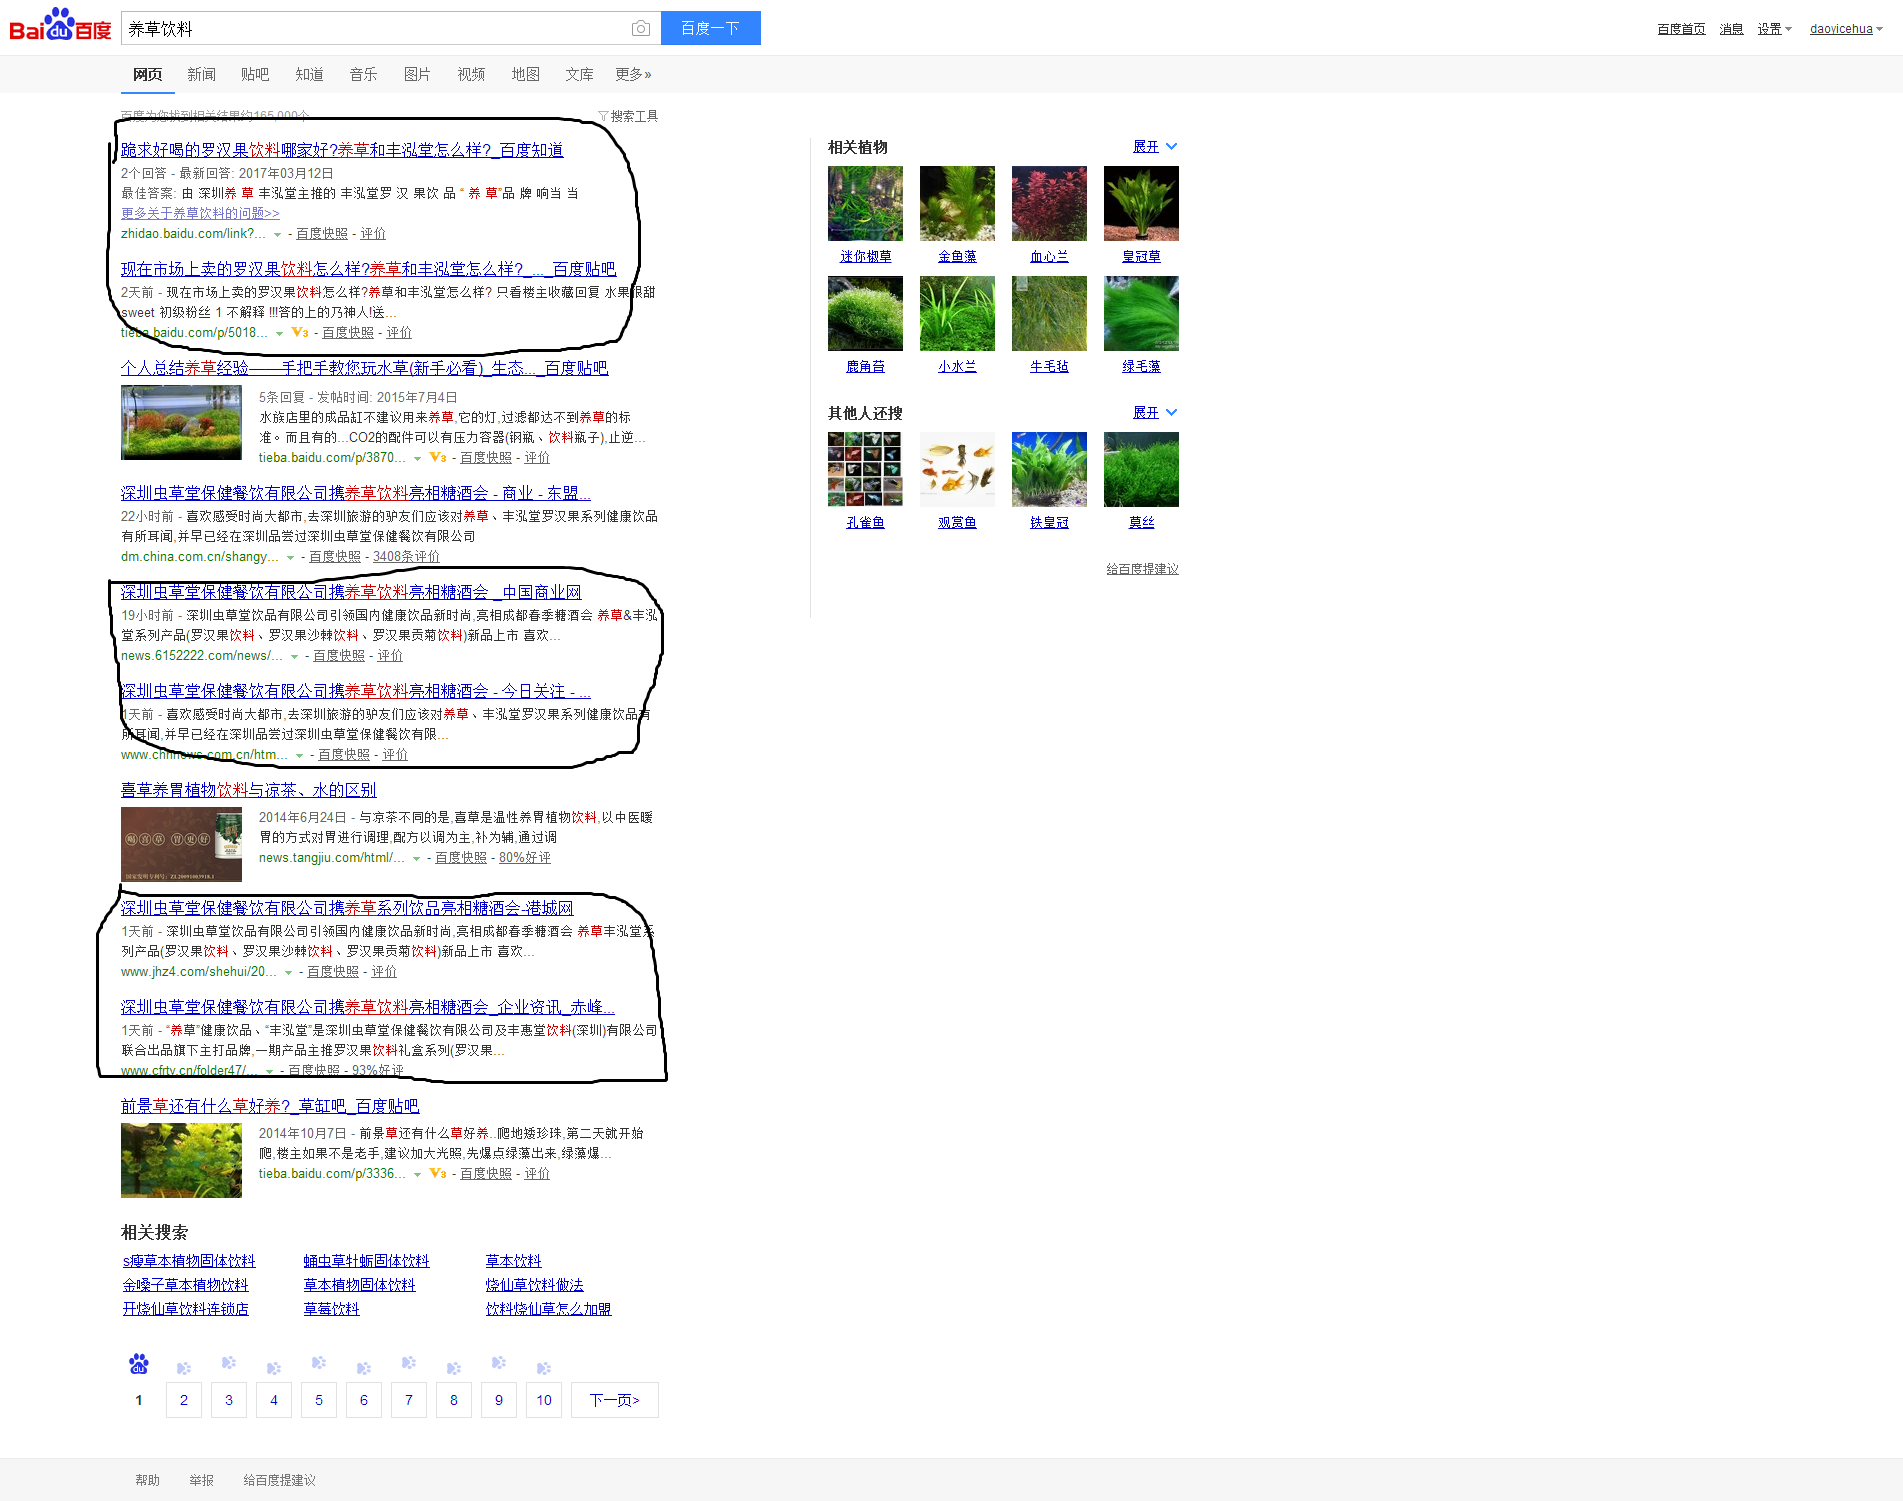Click related search 烧仙草饮料做法
Image resolution: width=1903 pixels, height=1501 pixels.
535,1285
